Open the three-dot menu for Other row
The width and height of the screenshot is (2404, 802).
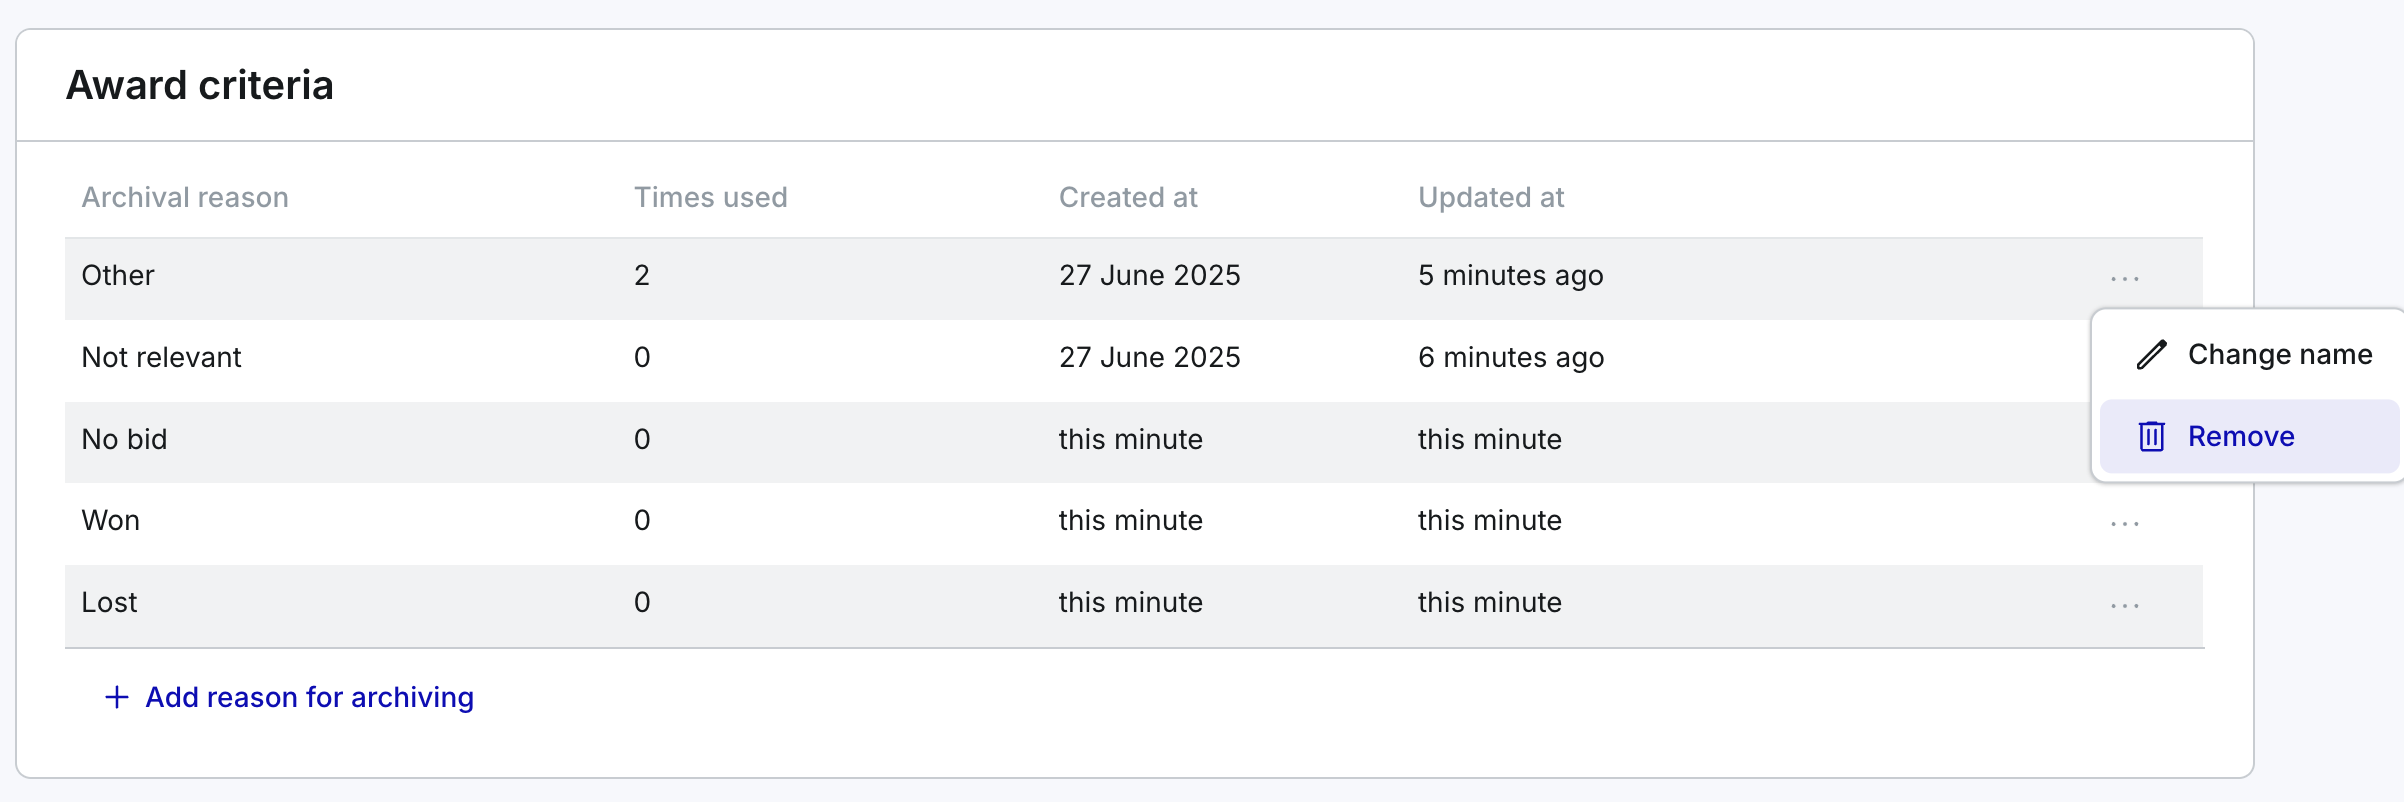[2124, 279]
